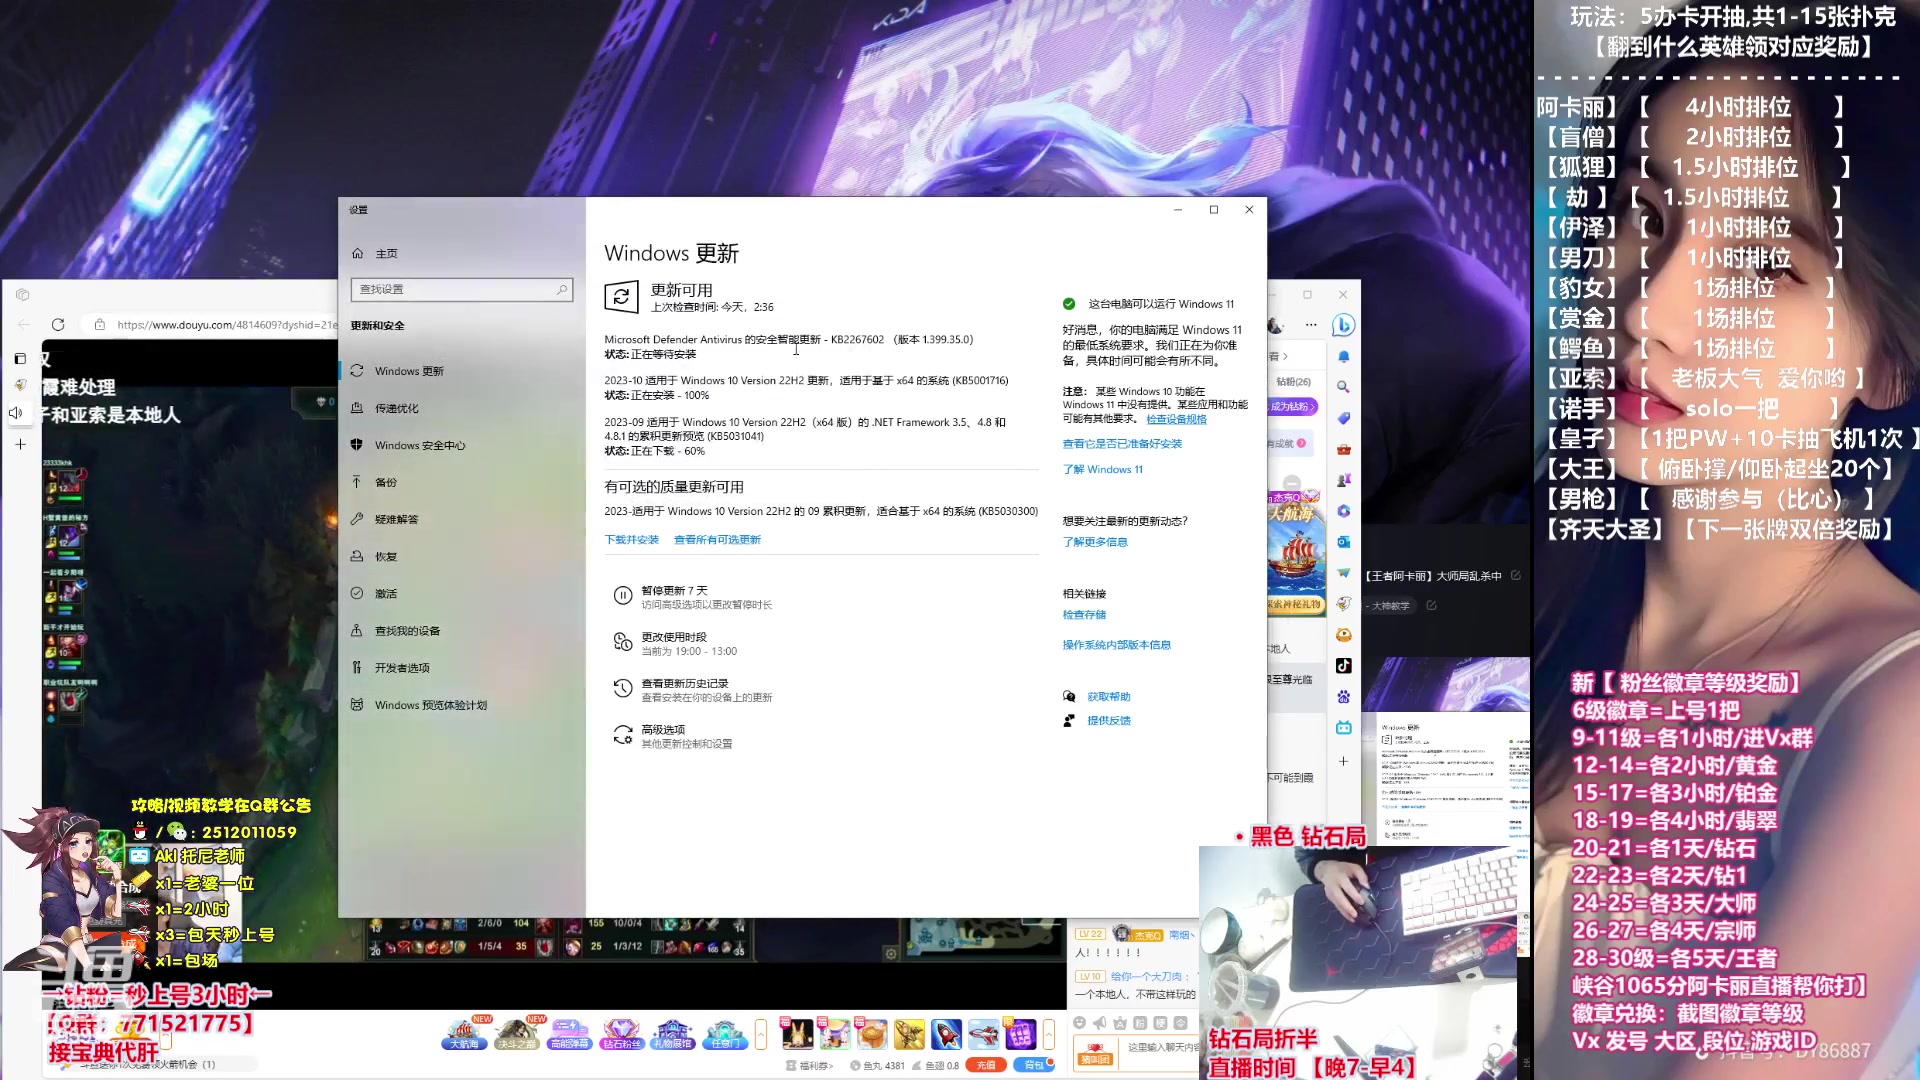Mute the stream with the speaker icon
The image size is (1920, 1080).
pos(15,411)
